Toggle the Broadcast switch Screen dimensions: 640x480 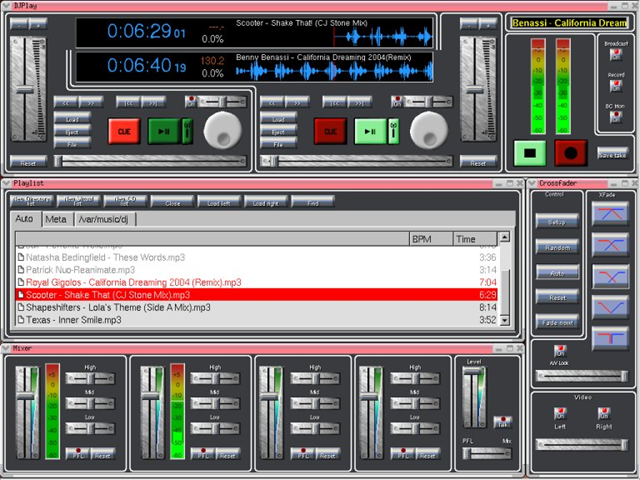pyautogui.click(x=616, y=55)
